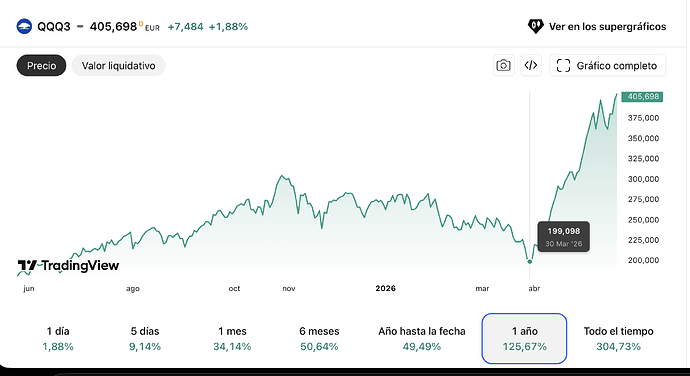Click the mar time axis label

coord(482,288)
